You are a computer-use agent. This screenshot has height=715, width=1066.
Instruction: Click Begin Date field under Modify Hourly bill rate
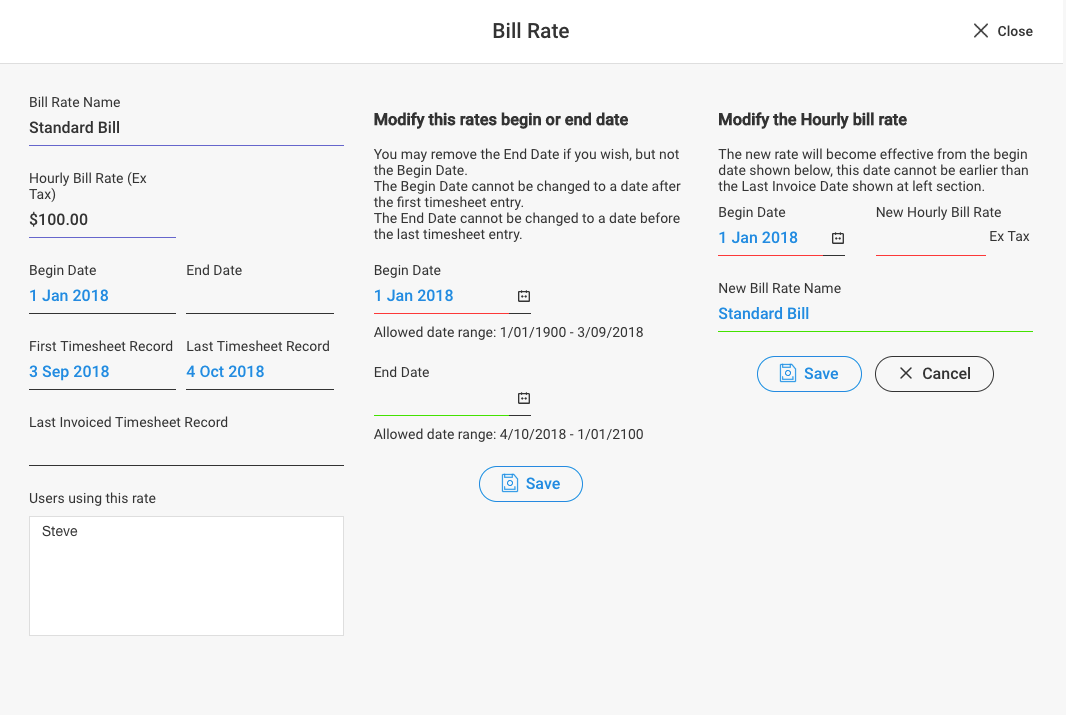[771, 238]
